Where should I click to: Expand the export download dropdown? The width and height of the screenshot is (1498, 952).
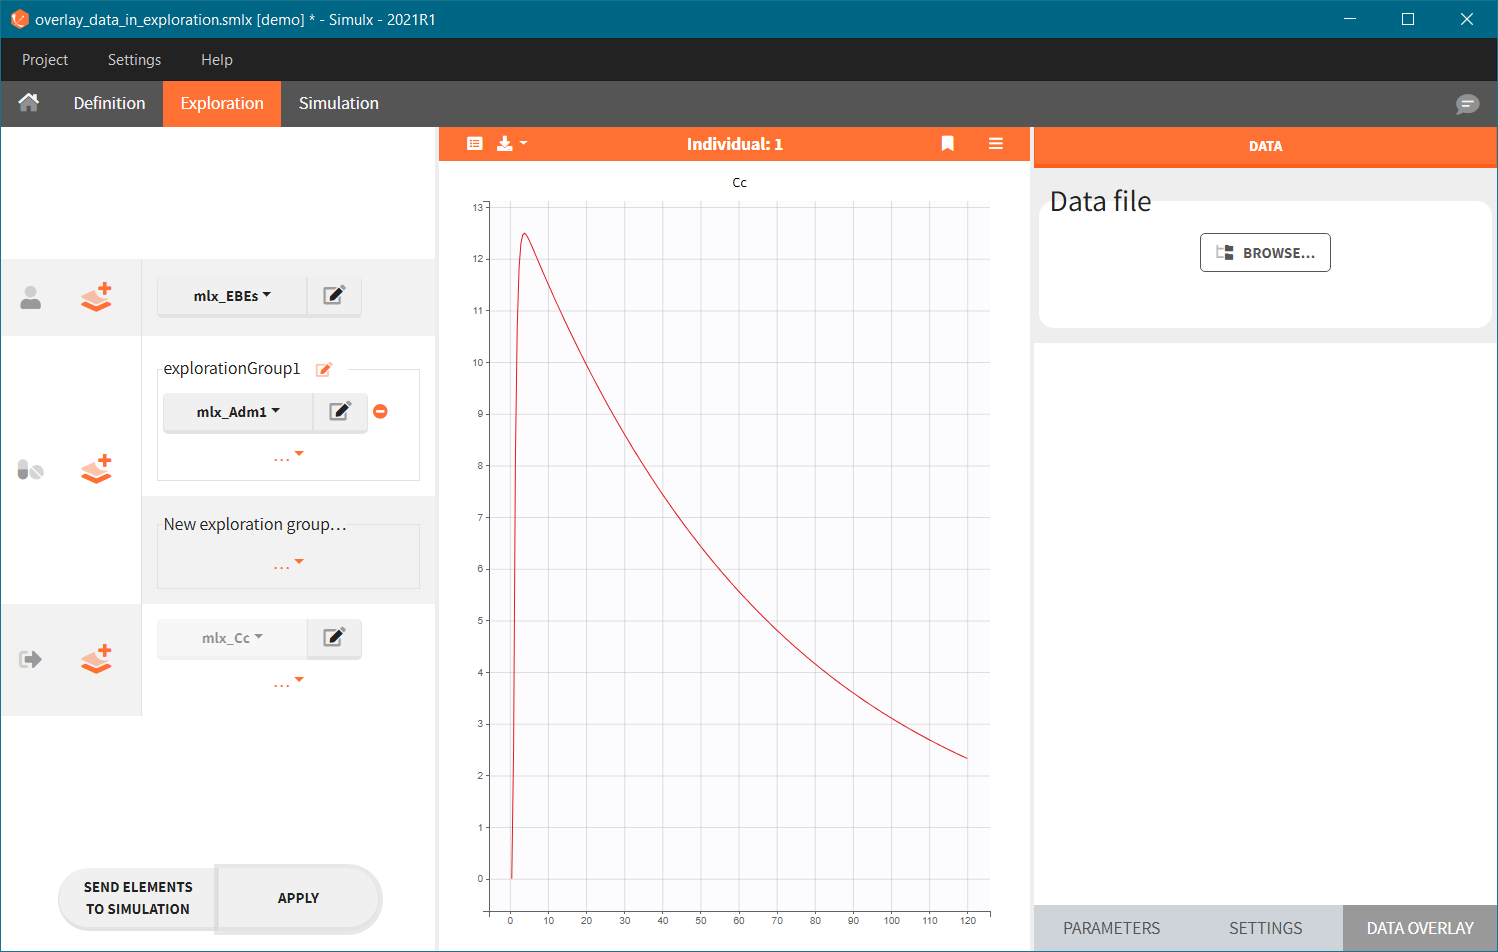(511, 144)
